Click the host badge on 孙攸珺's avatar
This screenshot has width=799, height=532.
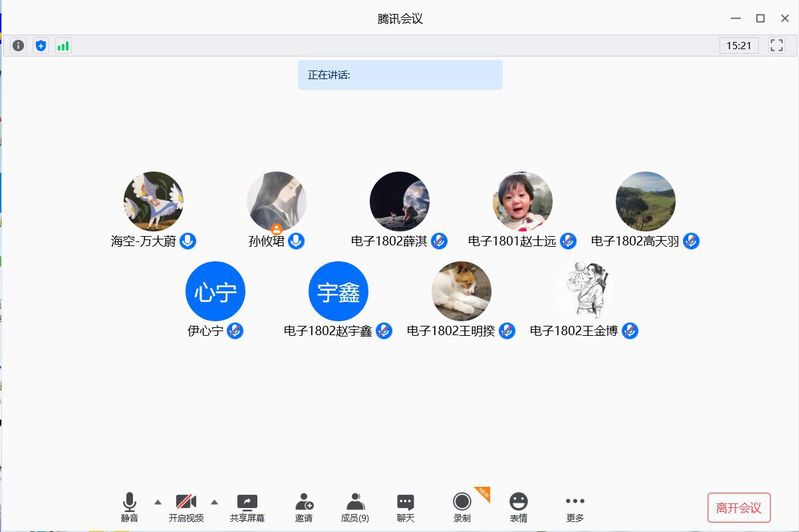click(277, 229)
